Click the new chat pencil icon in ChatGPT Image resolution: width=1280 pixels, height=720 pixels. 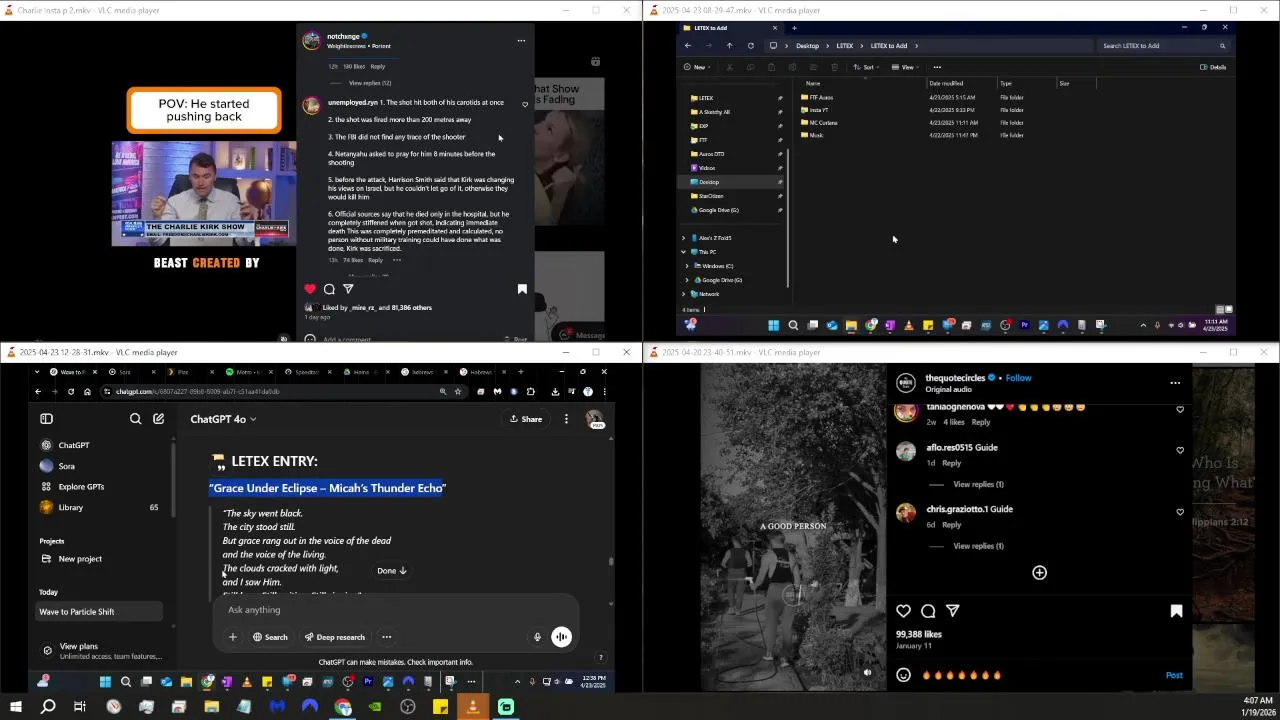(x=158, y=419)
